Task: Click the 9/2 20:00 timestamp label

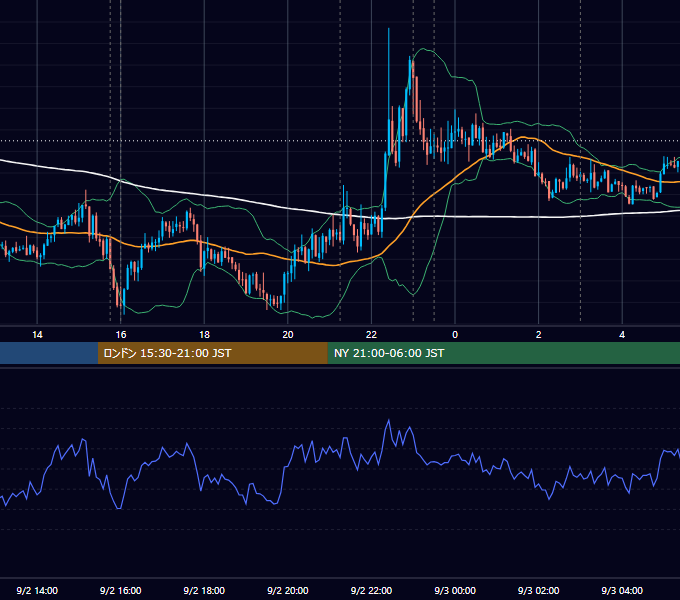Action: coord(288,590)
